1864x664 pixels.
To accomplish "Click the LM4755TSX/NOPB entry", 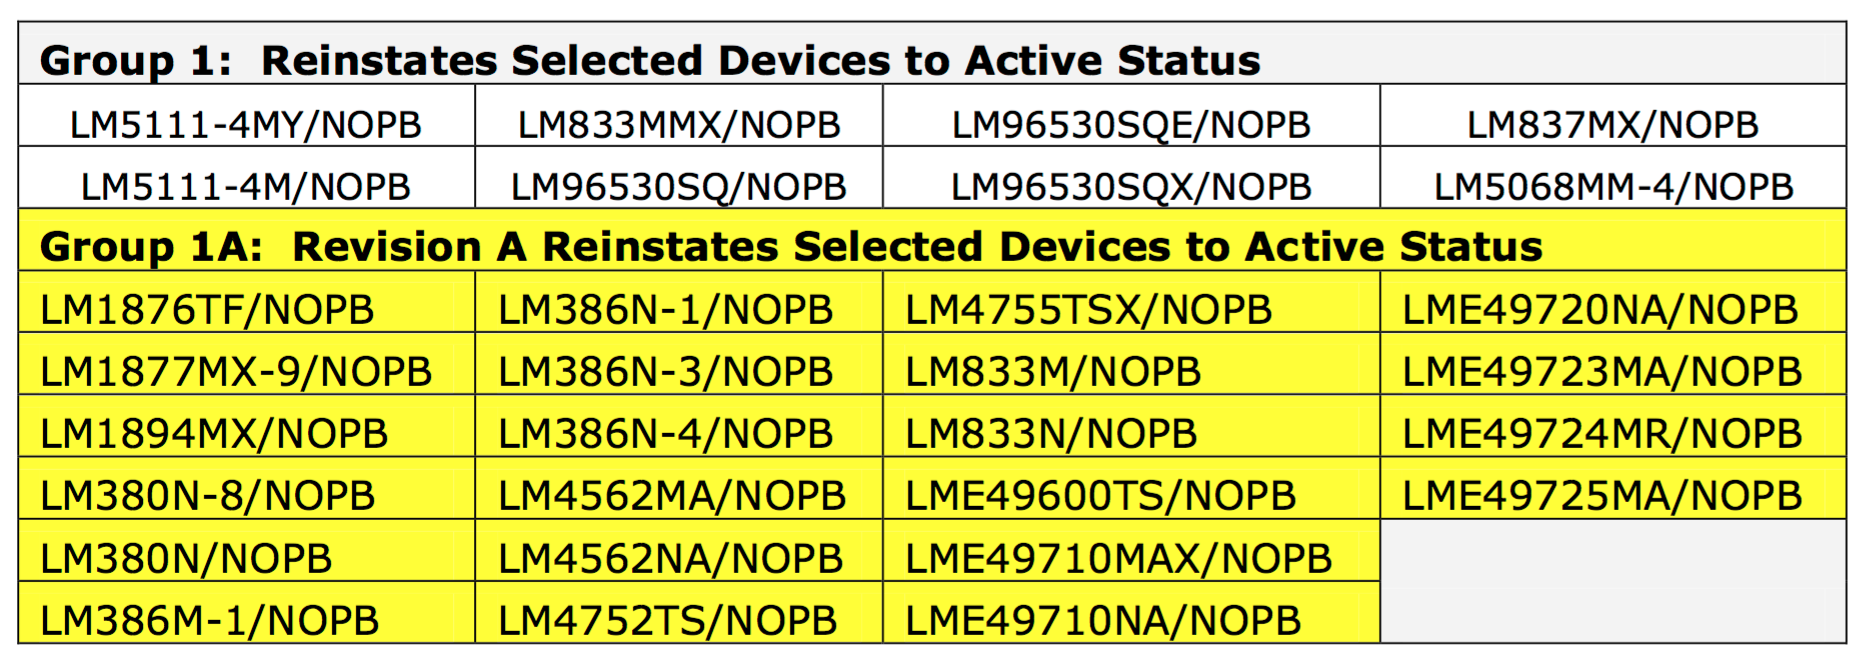I will click(1131, 301).
